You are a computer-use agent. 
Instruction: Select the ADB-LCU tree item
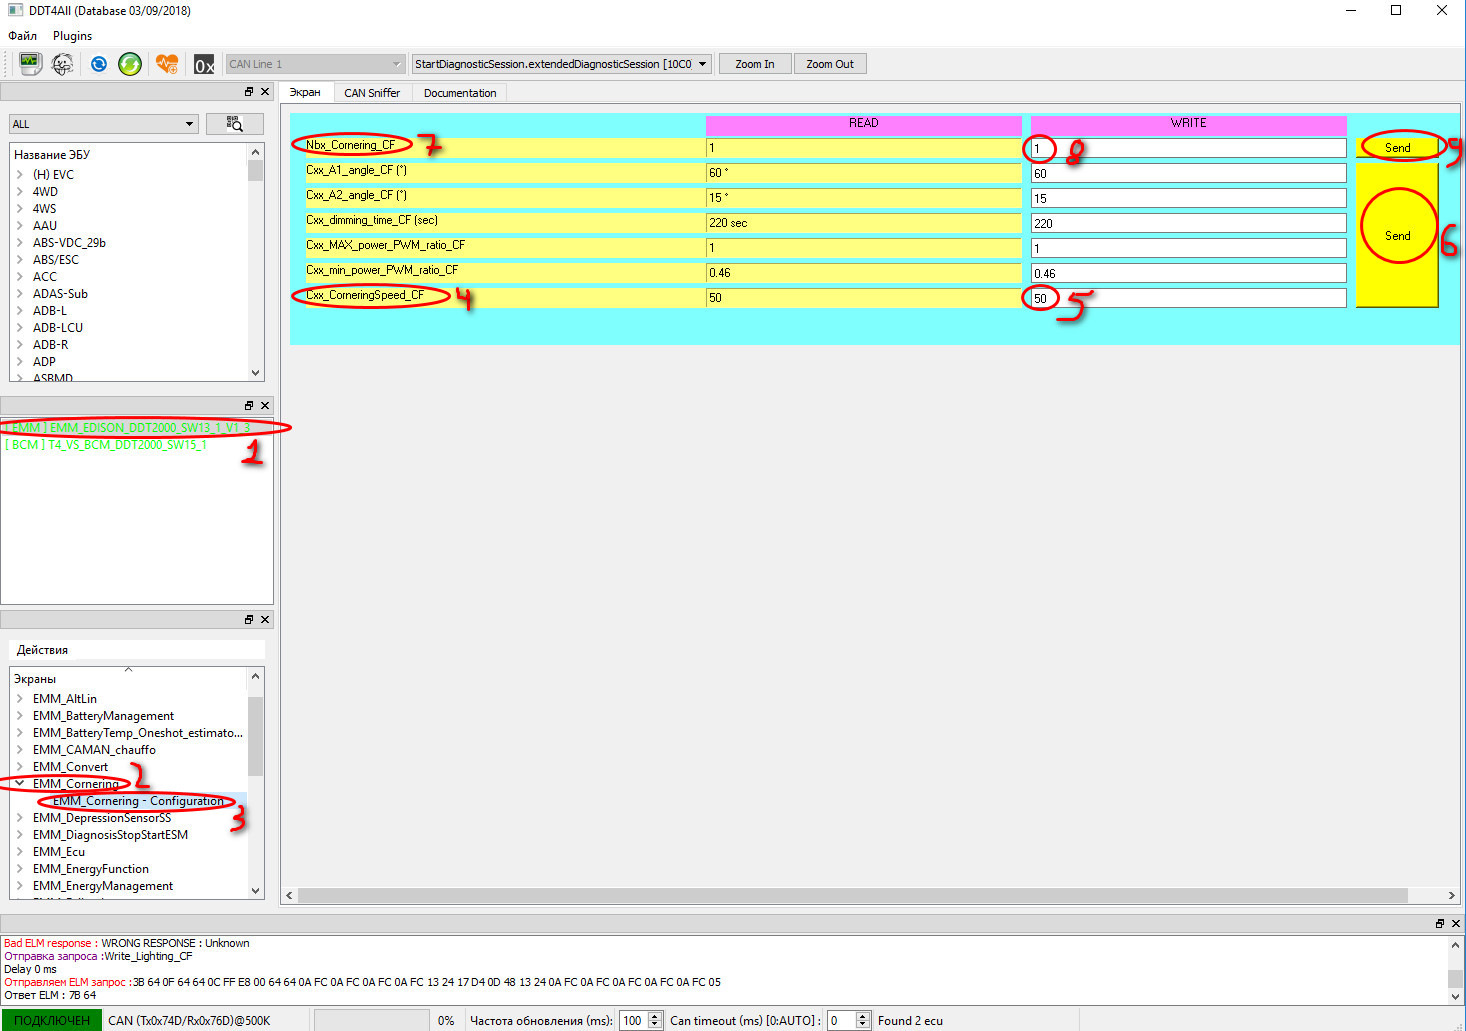coord(58,327)
